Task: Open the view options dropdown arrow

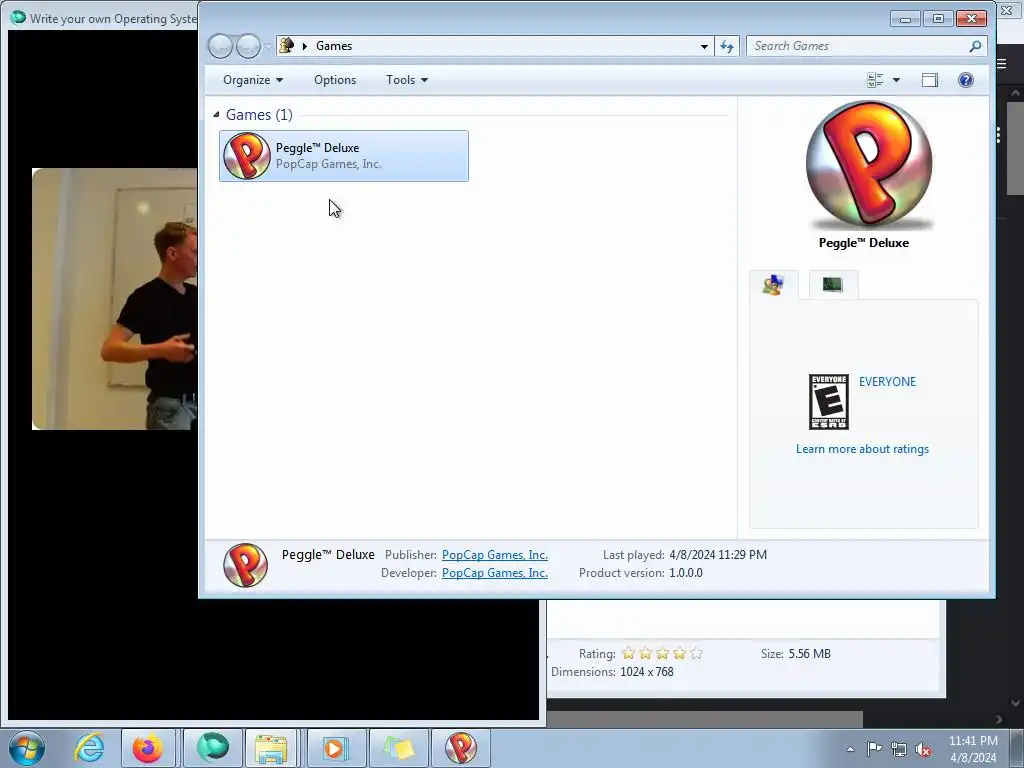Action: coord(896,80)
